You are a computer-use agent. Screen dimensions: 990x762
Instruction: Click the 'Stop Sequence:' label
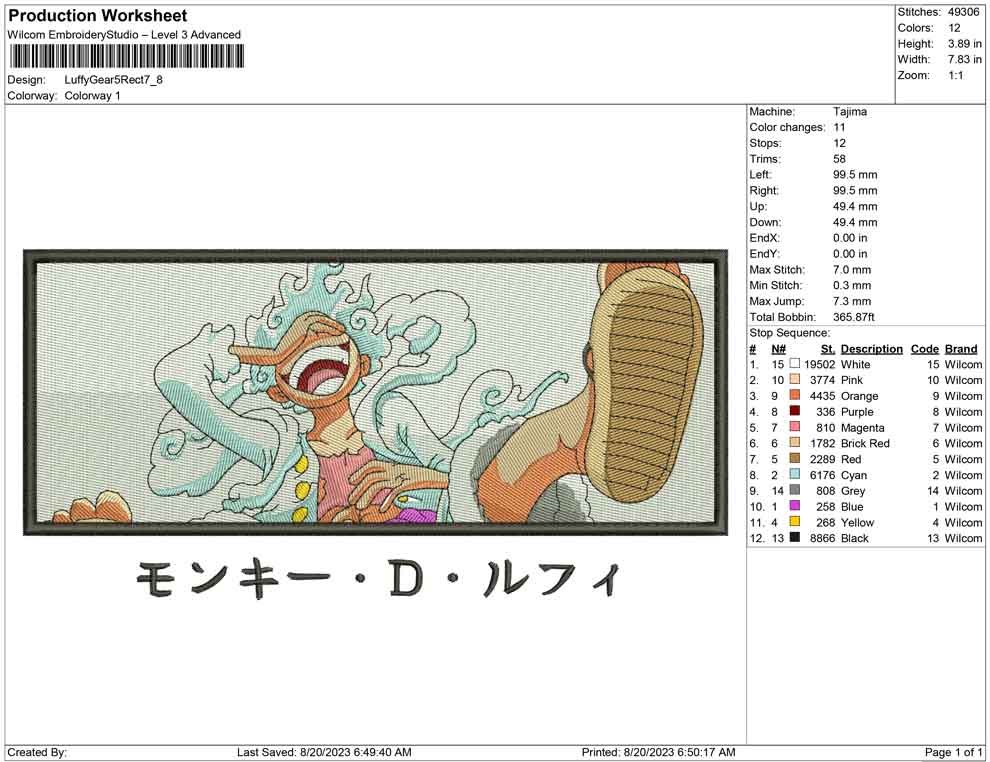pyautogui.click(x=789, y=333)
